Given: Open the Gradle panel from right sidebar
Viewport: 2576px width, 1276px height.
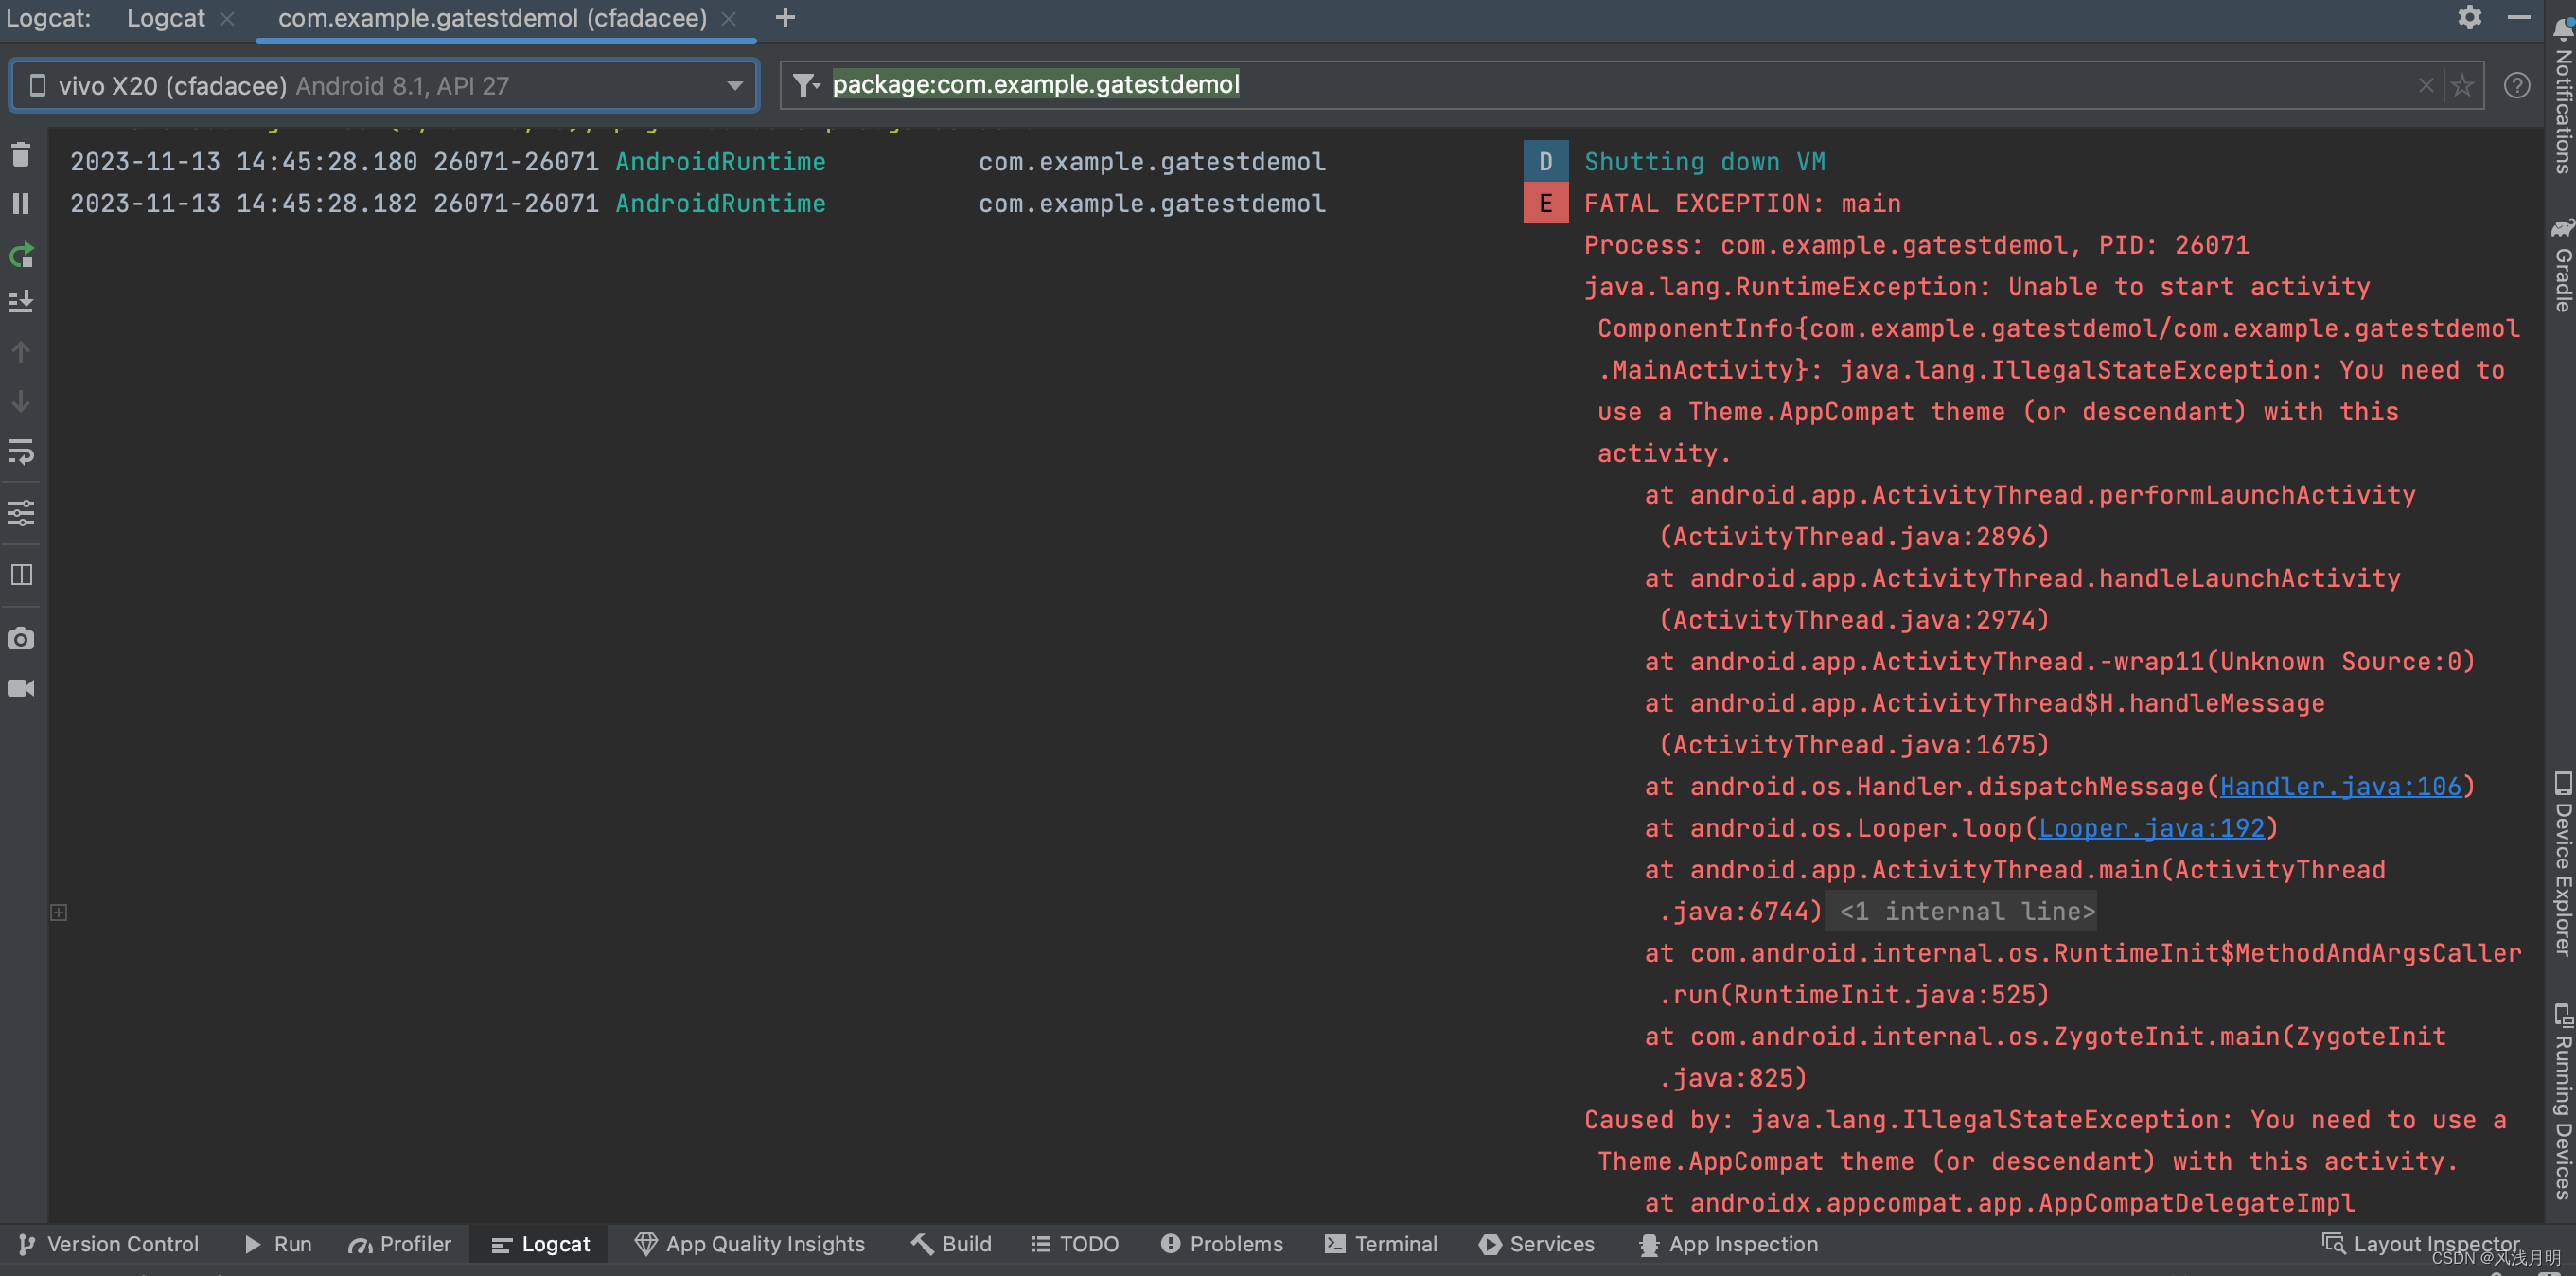Looking at the screenshot, I should pos(2562,270).
